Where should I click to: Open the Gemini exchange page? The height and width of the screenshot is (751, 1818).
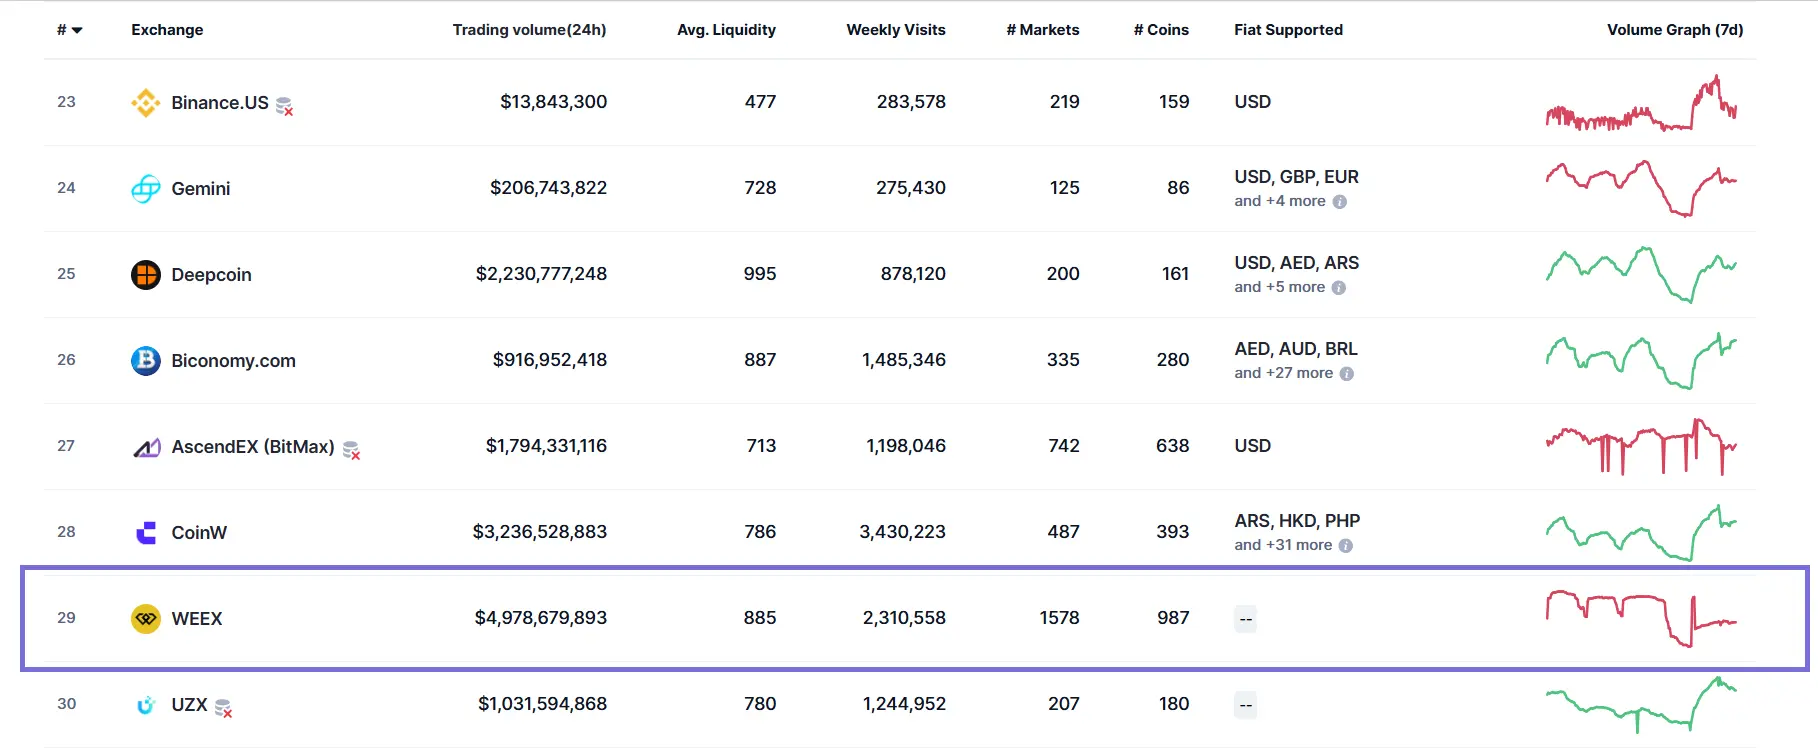click(201, 189)
